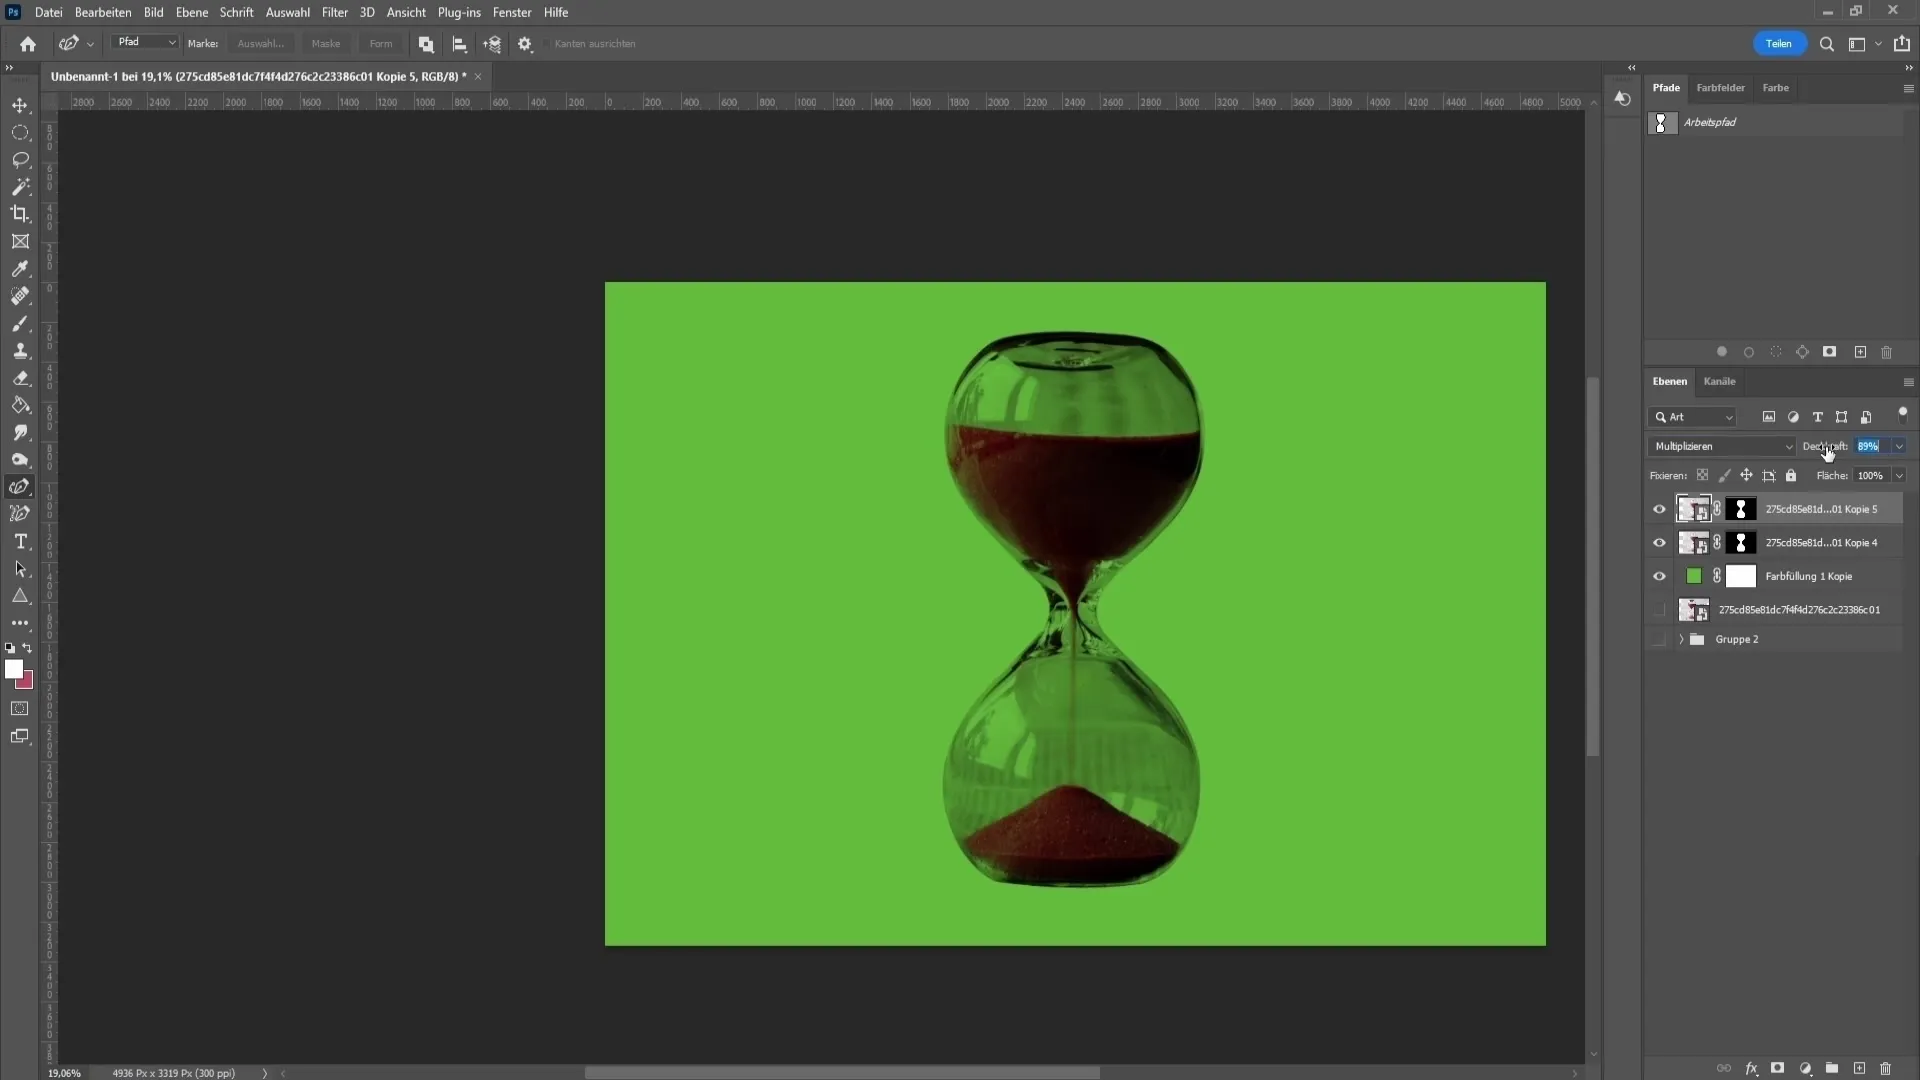1920x1080 pixels.
Task: Select the Healing Brush tool
Action: click(x=20, y=296)
